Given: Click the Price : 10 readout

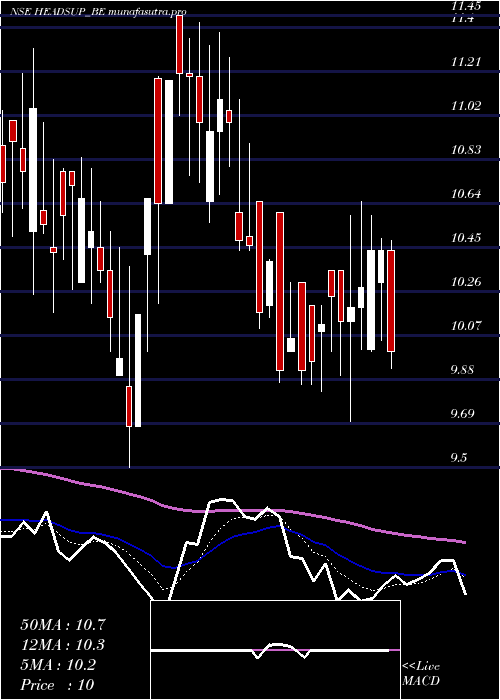Looking at the screenshot, I should pos(57,685).
